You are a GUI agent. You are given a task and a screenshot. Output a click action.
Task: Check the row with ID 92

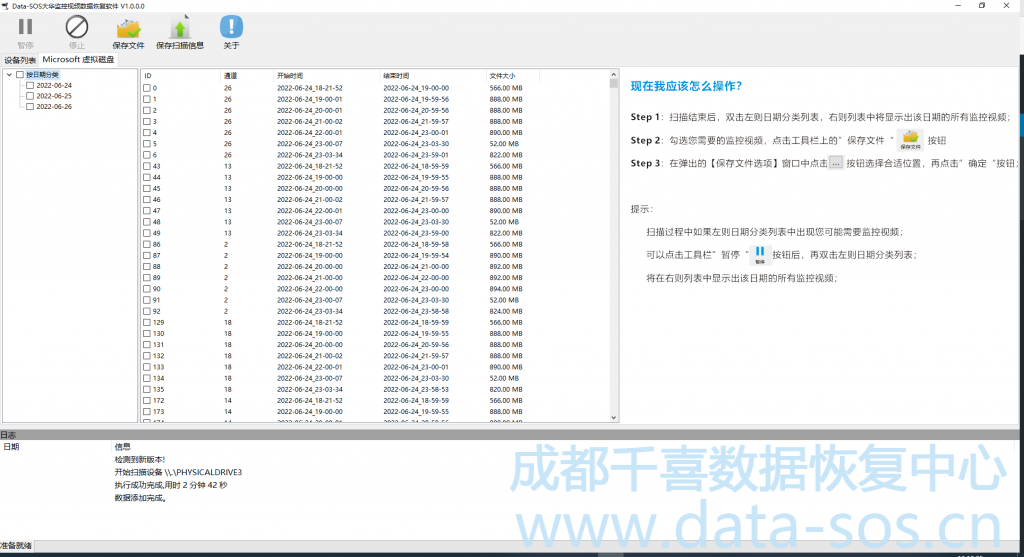[147, 311]
